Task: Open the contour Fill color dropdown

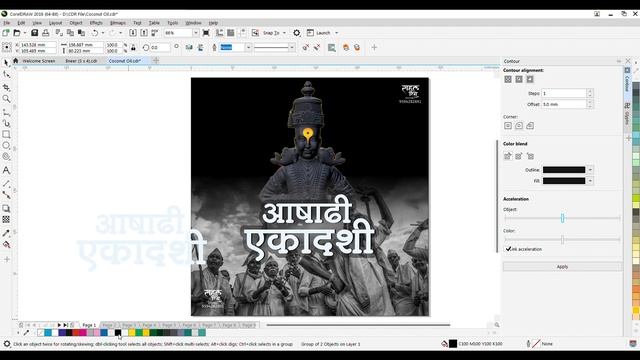Action: click(x=590, y=181)
